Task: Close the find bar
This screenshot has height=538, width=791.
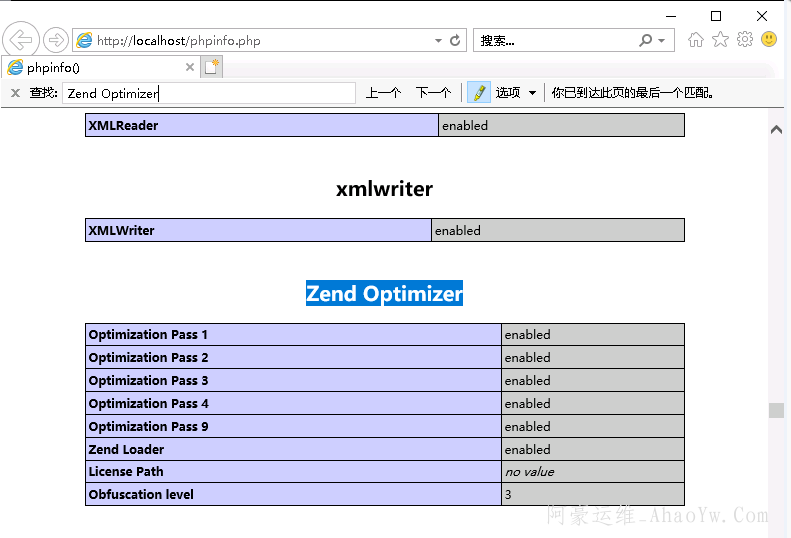Action: pyautogui.click(x=15, y=93)
